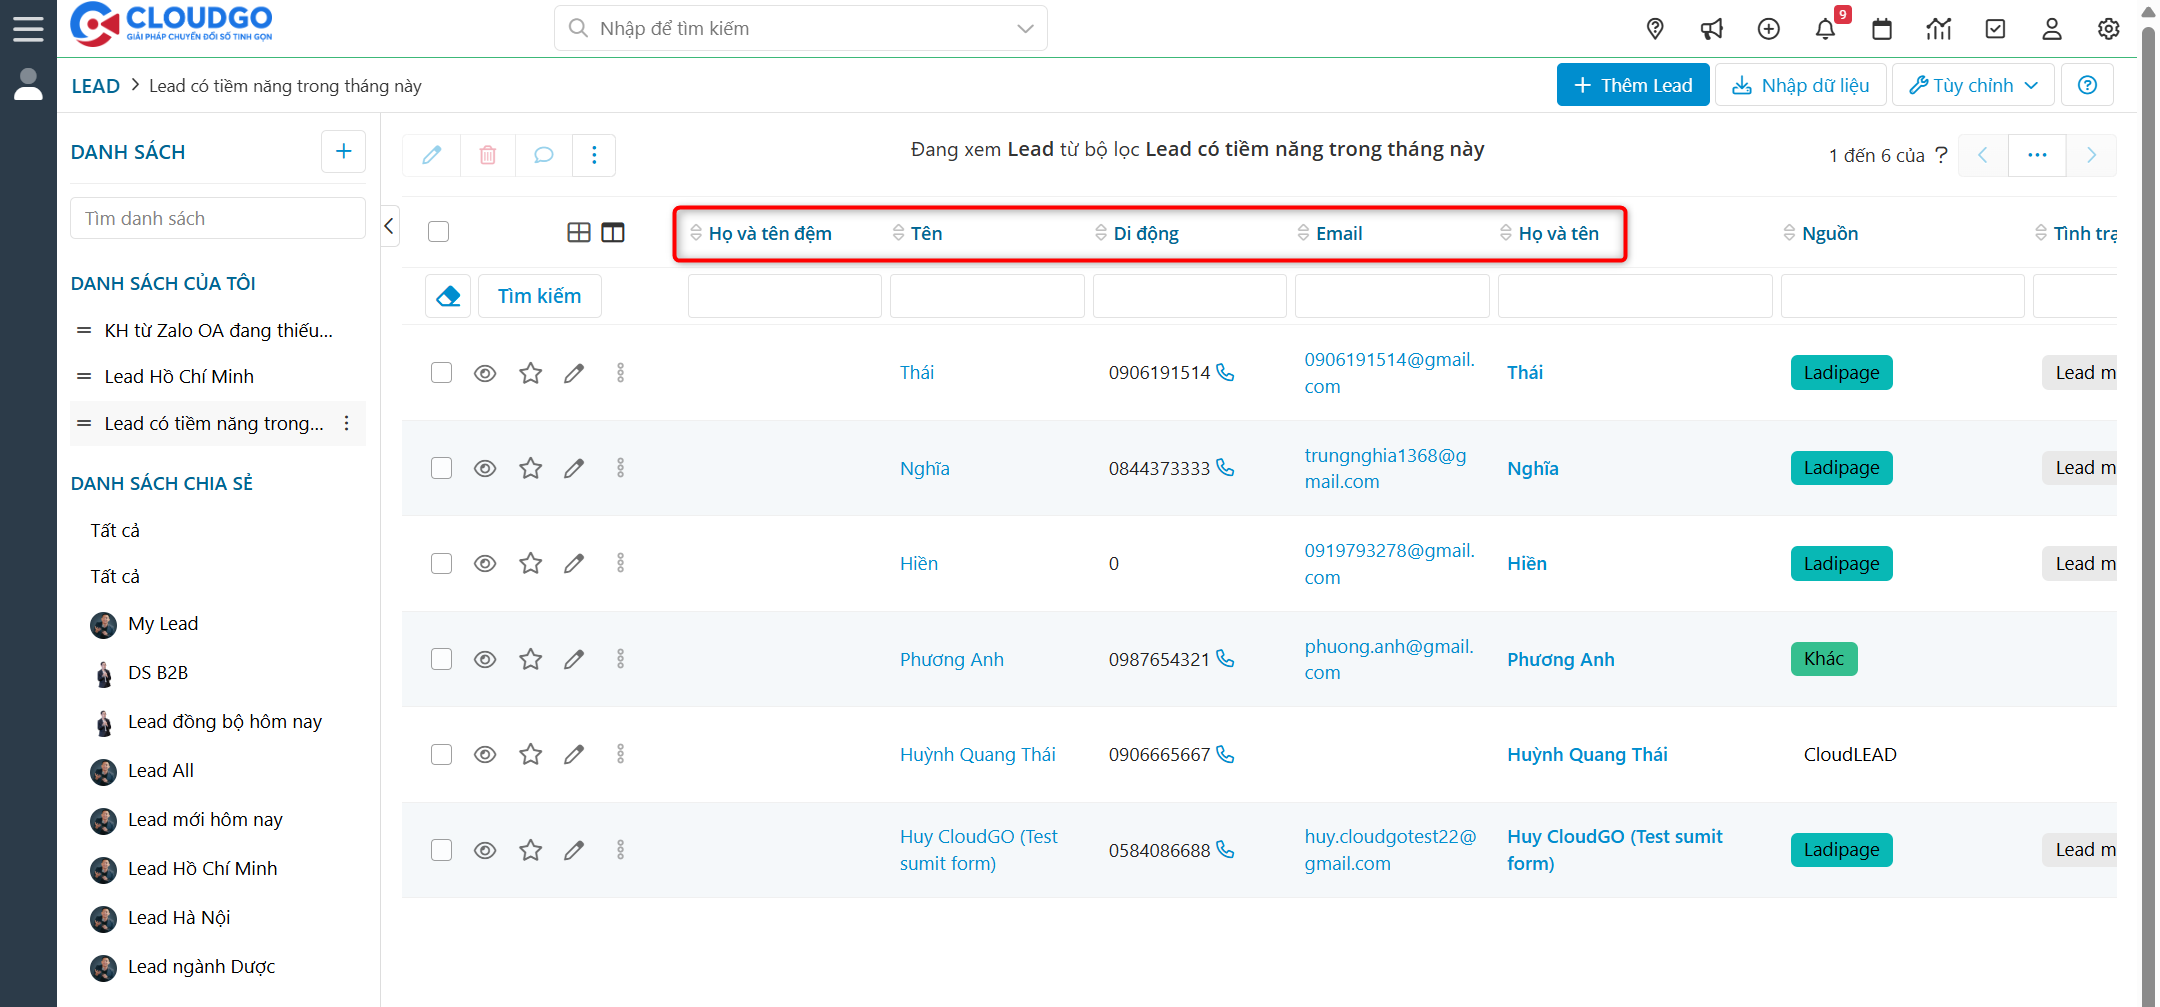The height and width of the screenshot is (1007, 2160).
Task: Click the map location pin icon
Action: click(1655, 29)
